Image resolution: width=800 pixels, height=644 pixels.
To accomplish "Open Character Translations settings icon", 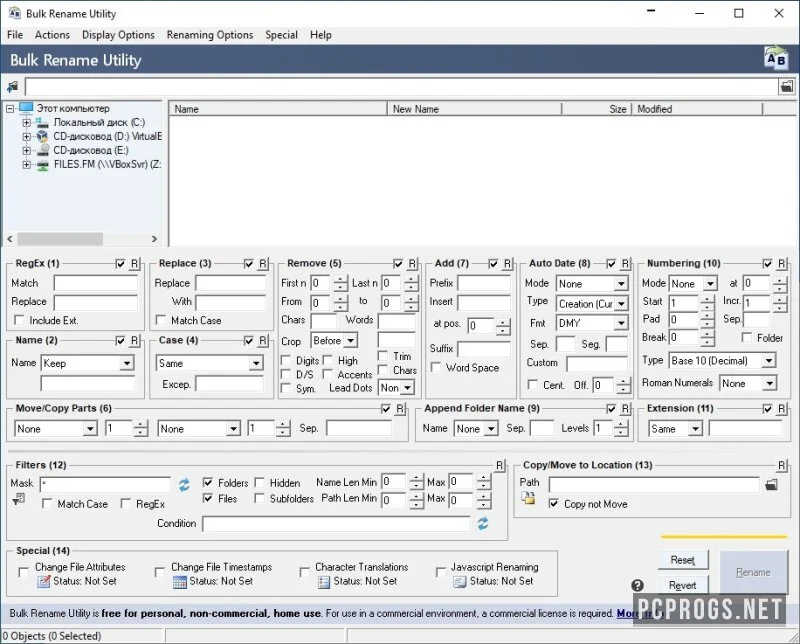I will 323,582.
